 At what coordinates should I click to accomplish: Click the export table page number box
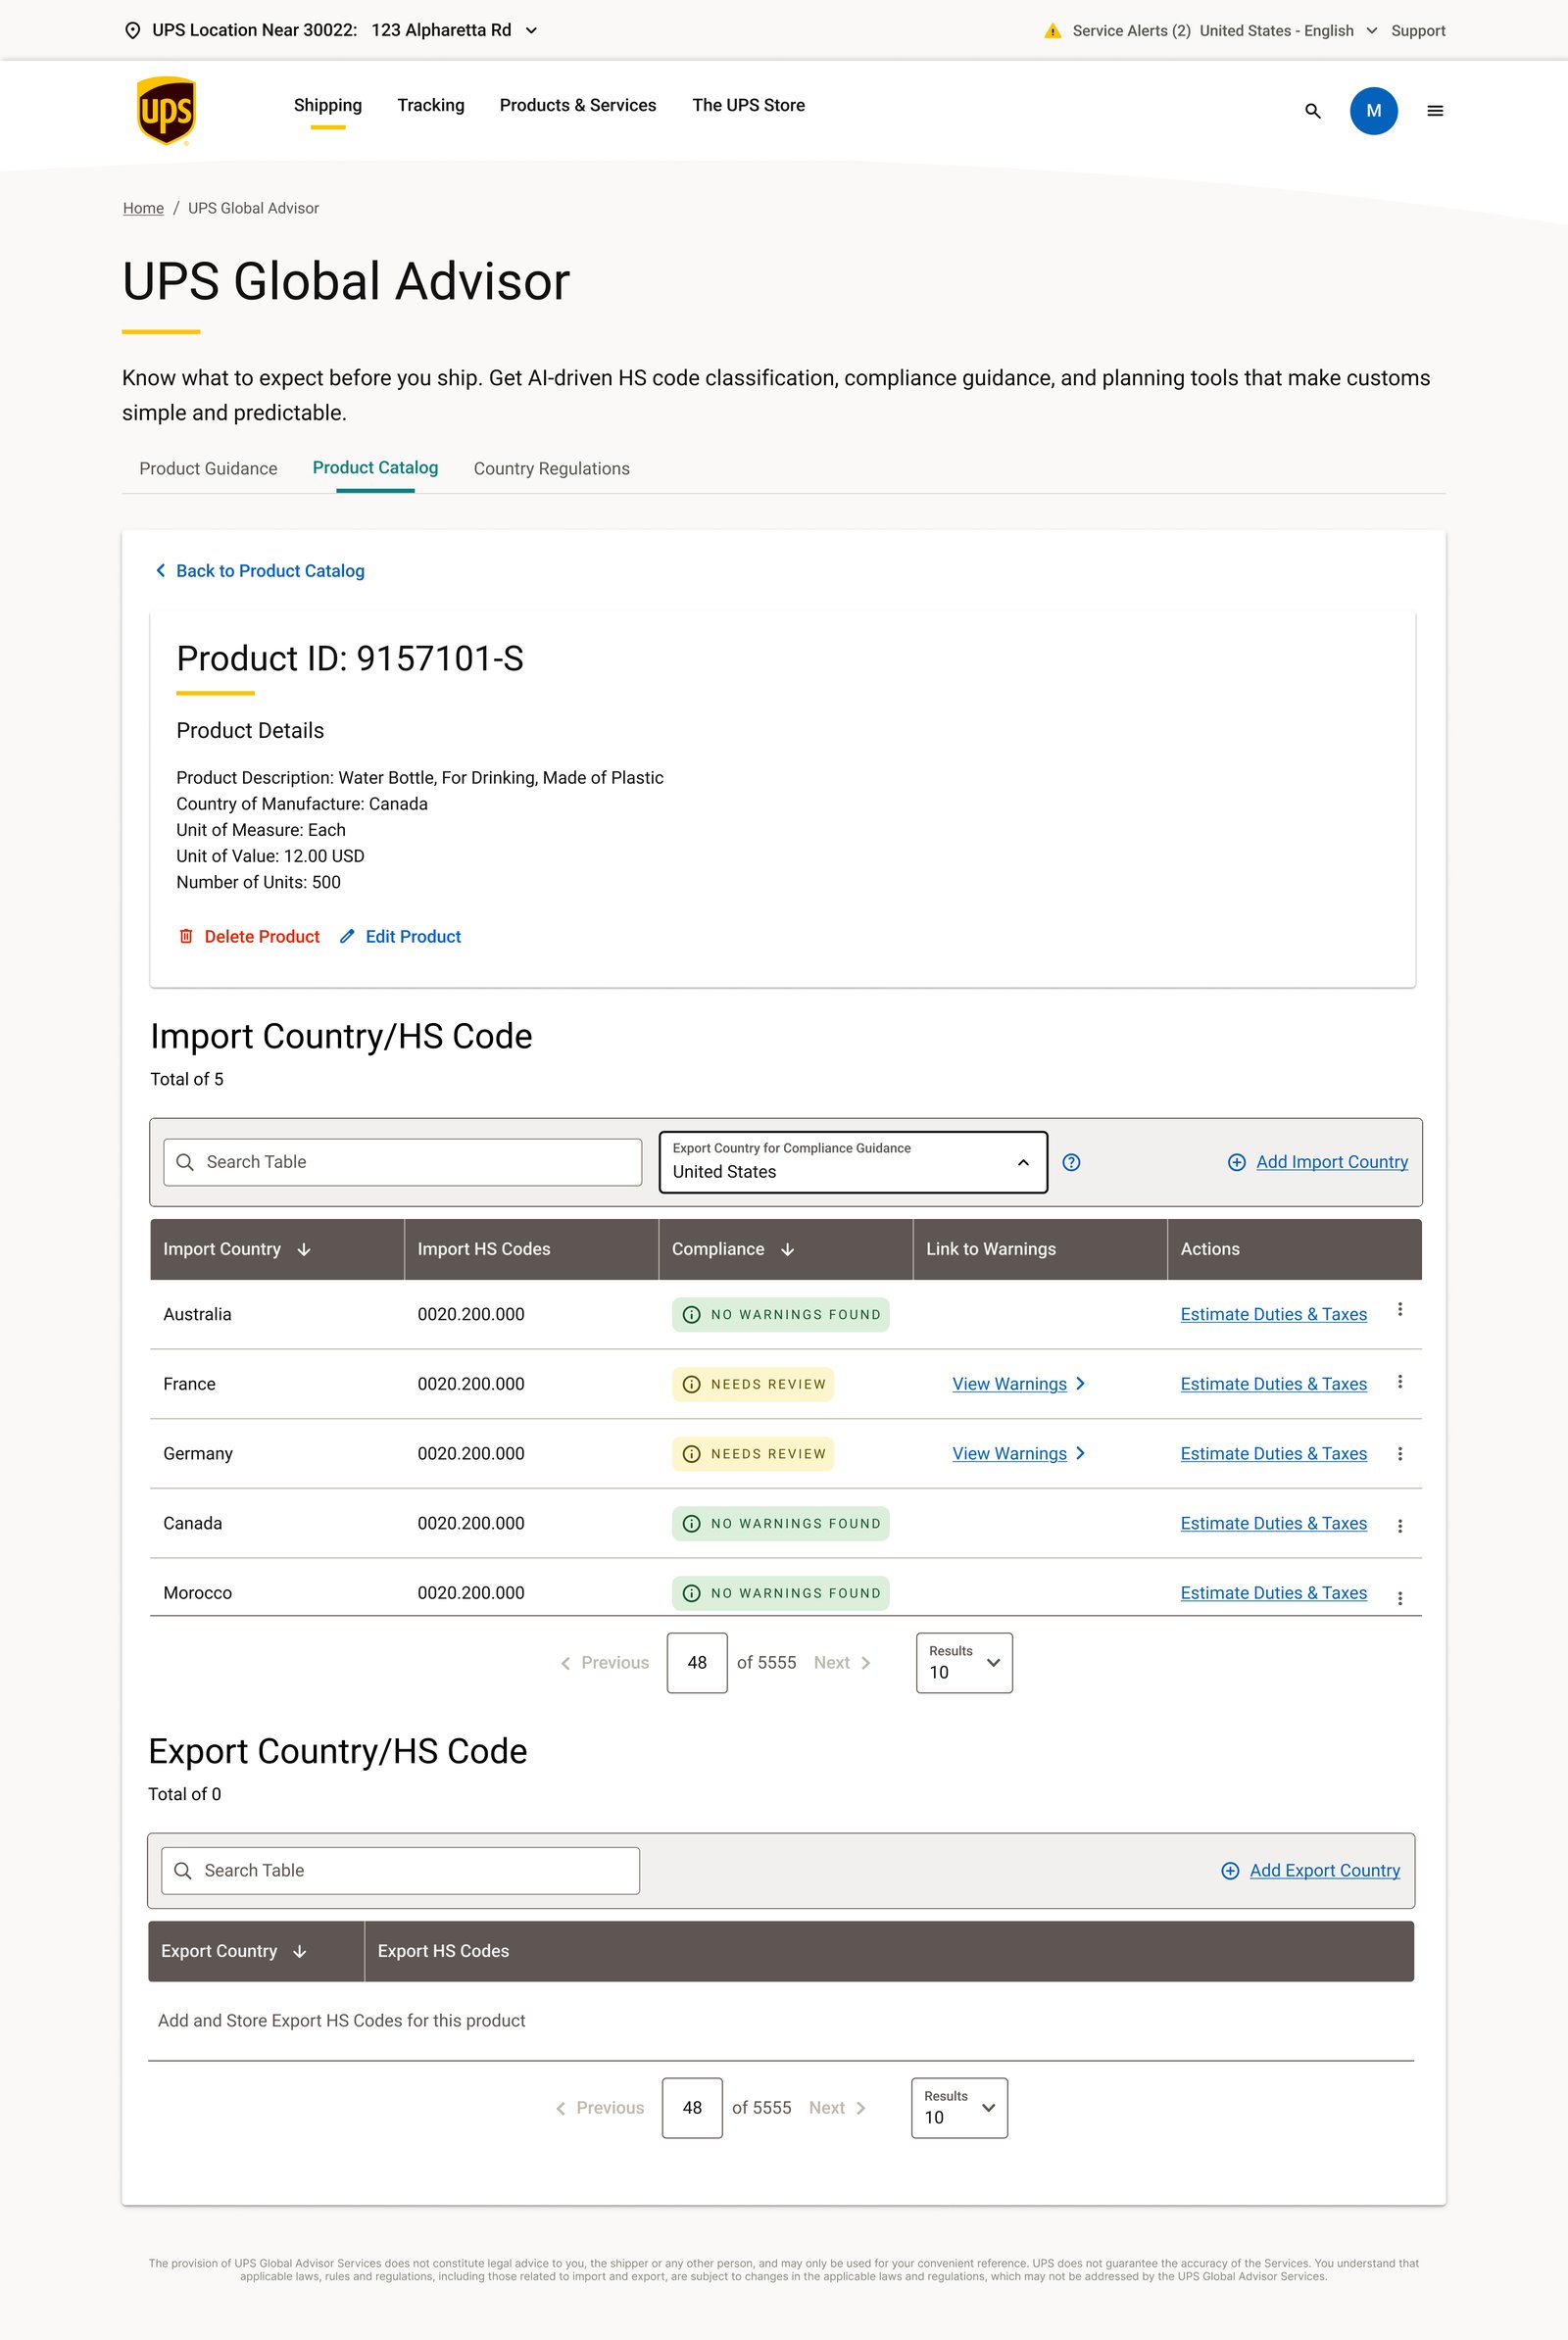(692, 2108)
